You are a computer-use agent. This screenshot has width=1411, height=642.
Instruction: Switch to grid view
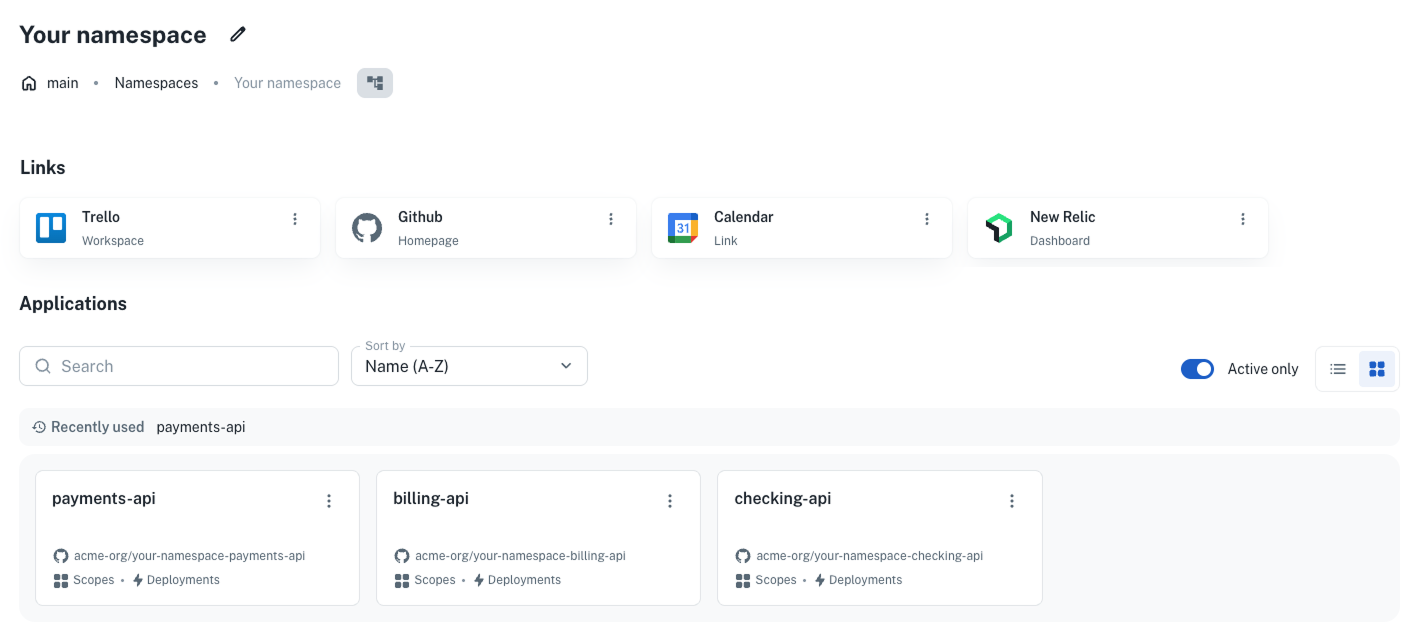click(1377, 369)
